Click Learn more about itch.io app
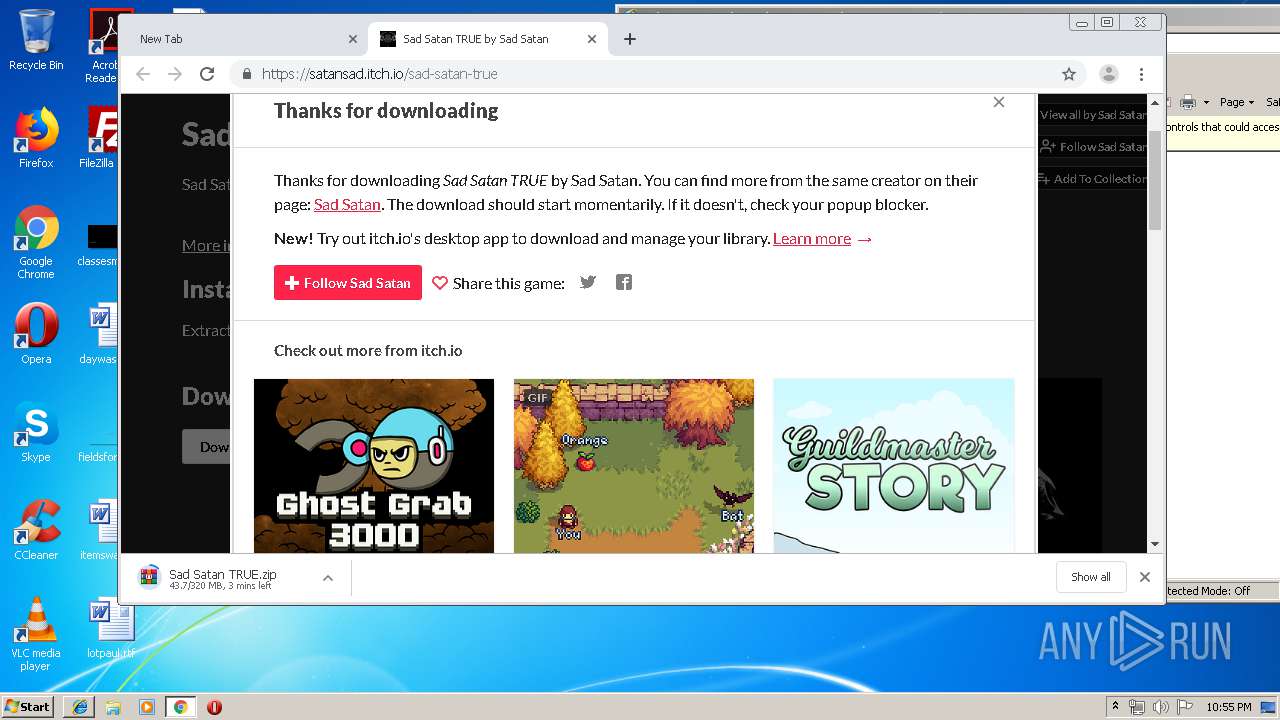The height and width of the screenshot is (720, 1280). (812, 238)
